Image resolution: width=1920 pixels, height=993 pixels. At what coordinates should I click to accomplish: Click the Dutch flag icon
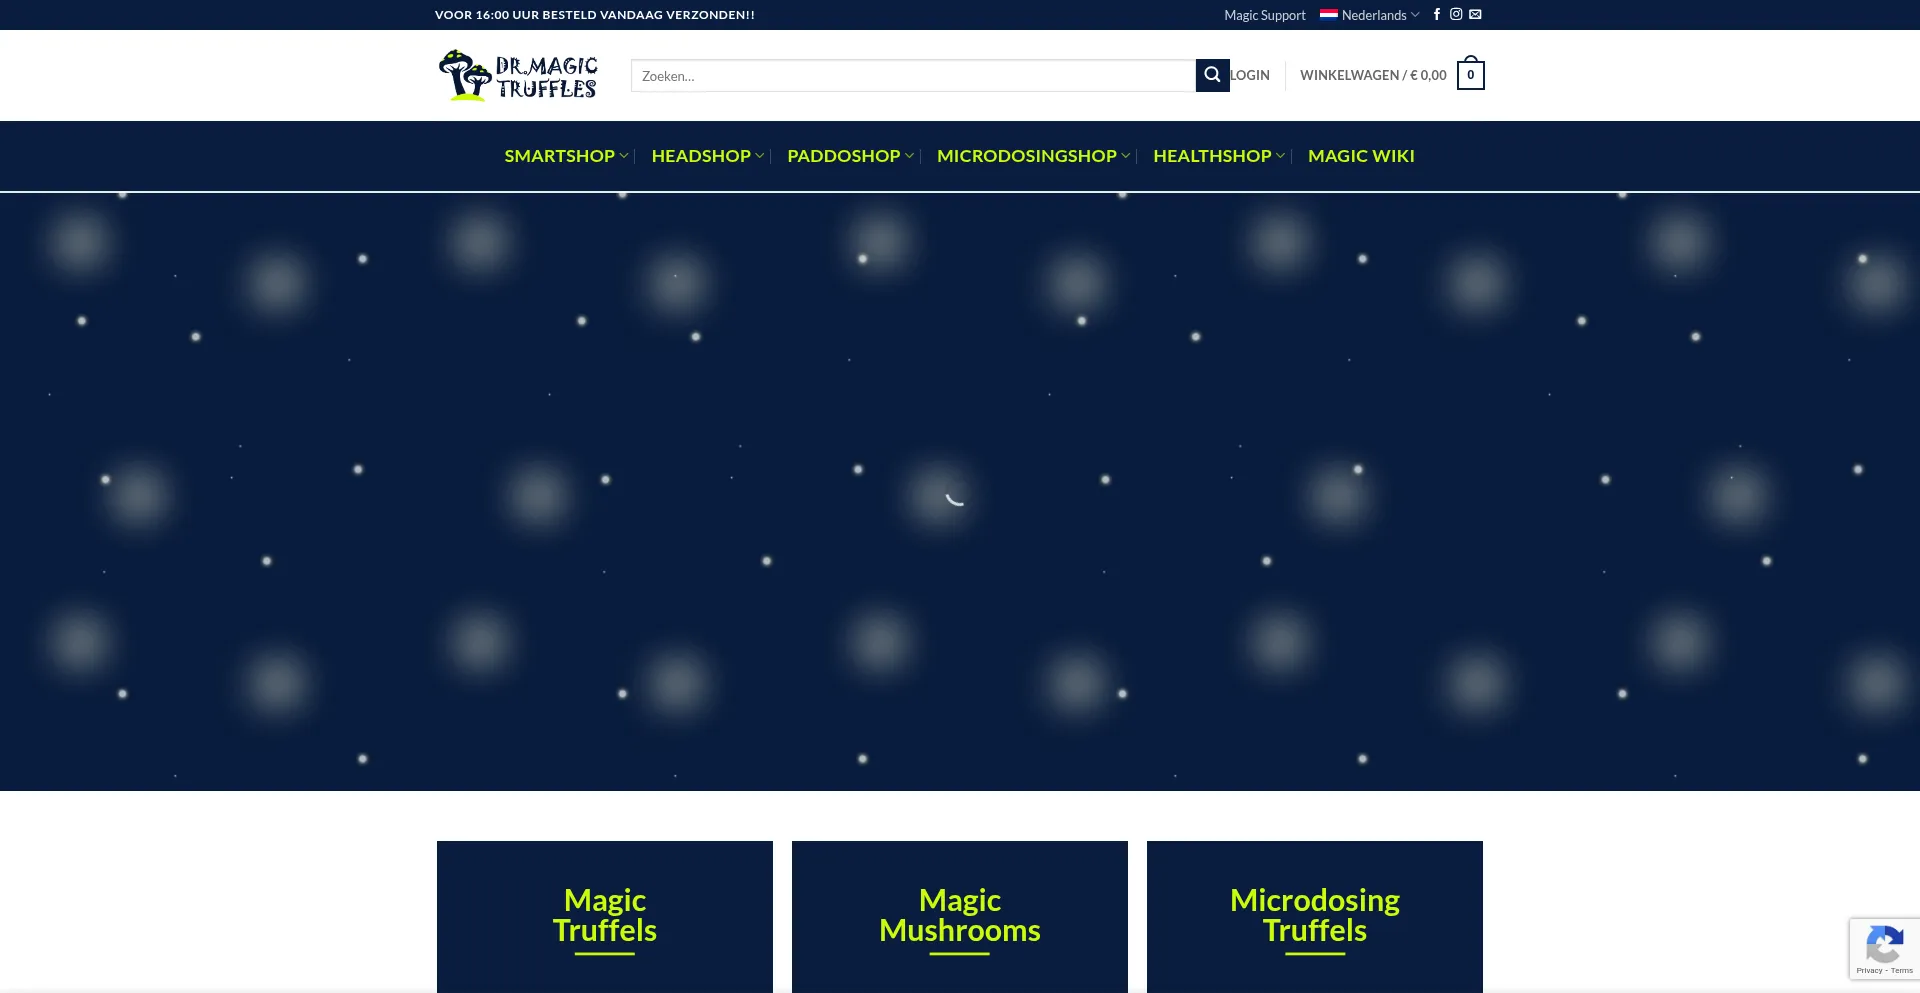click(x=1329, y=15)
